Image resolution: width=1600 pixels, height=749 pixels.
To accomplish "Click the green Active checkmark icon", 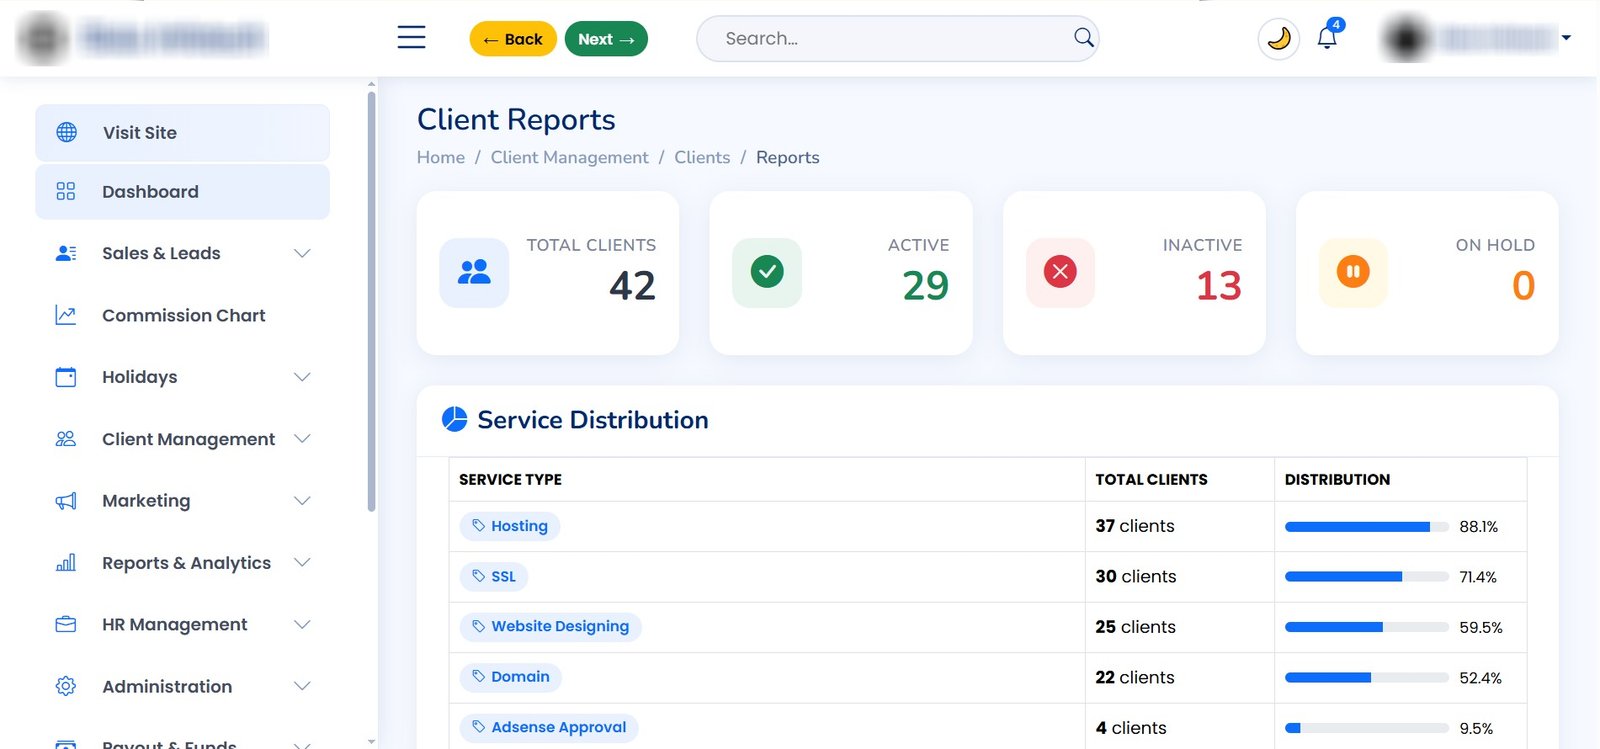I will pos(767,272).
